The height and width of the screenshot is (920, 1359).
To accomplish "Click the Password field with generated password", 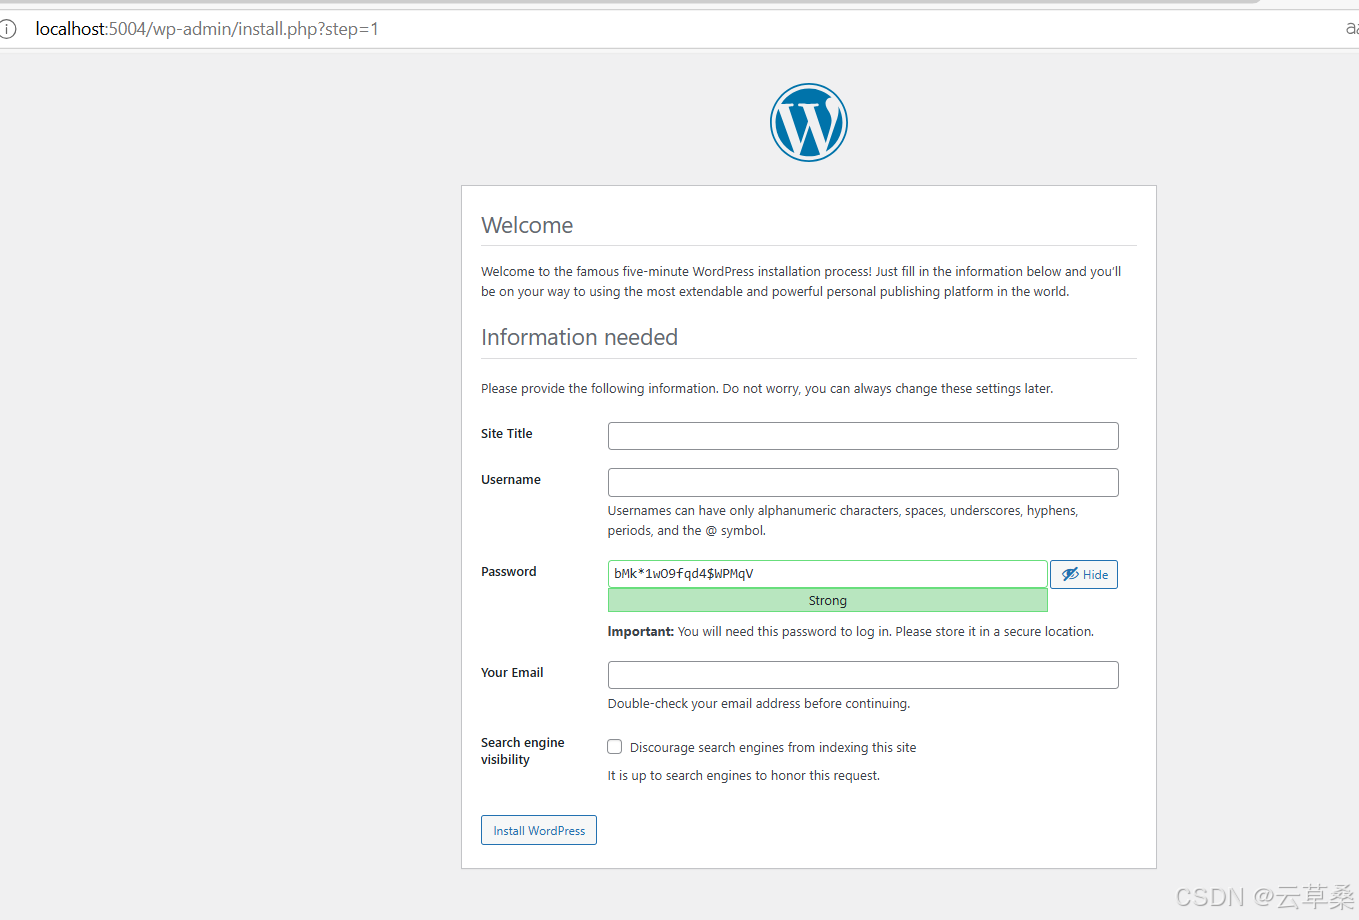I will click(x=827, y=574).
